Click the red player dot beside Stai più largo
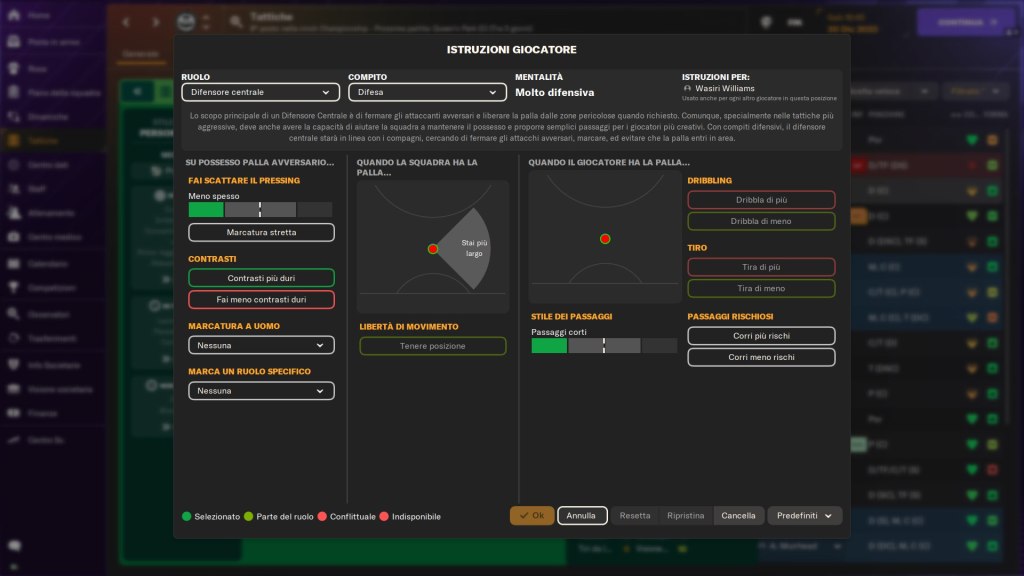1024x576 pixels. coord(433,249)
